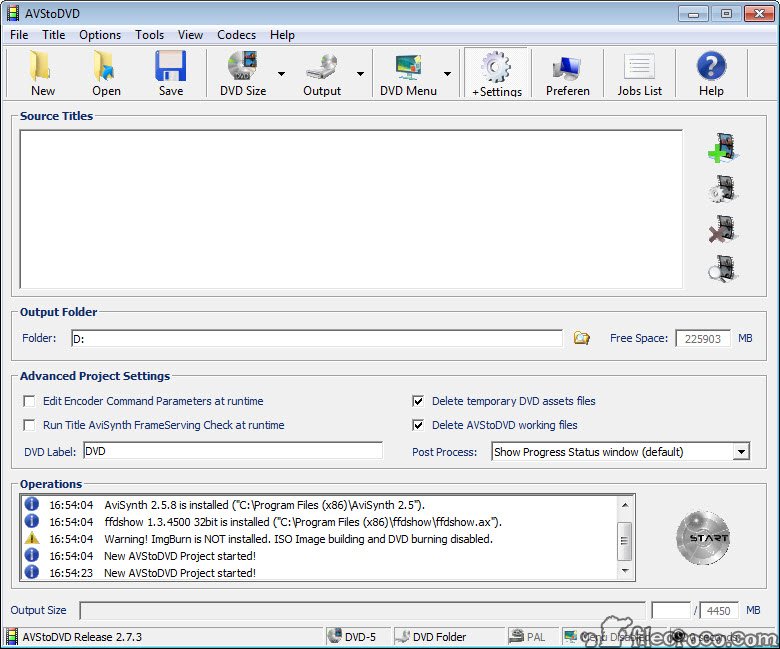780x649 pixels.
Task: Select 16:54:04 New AVStoDVD Project started line
Action: [x=319, y=556]
